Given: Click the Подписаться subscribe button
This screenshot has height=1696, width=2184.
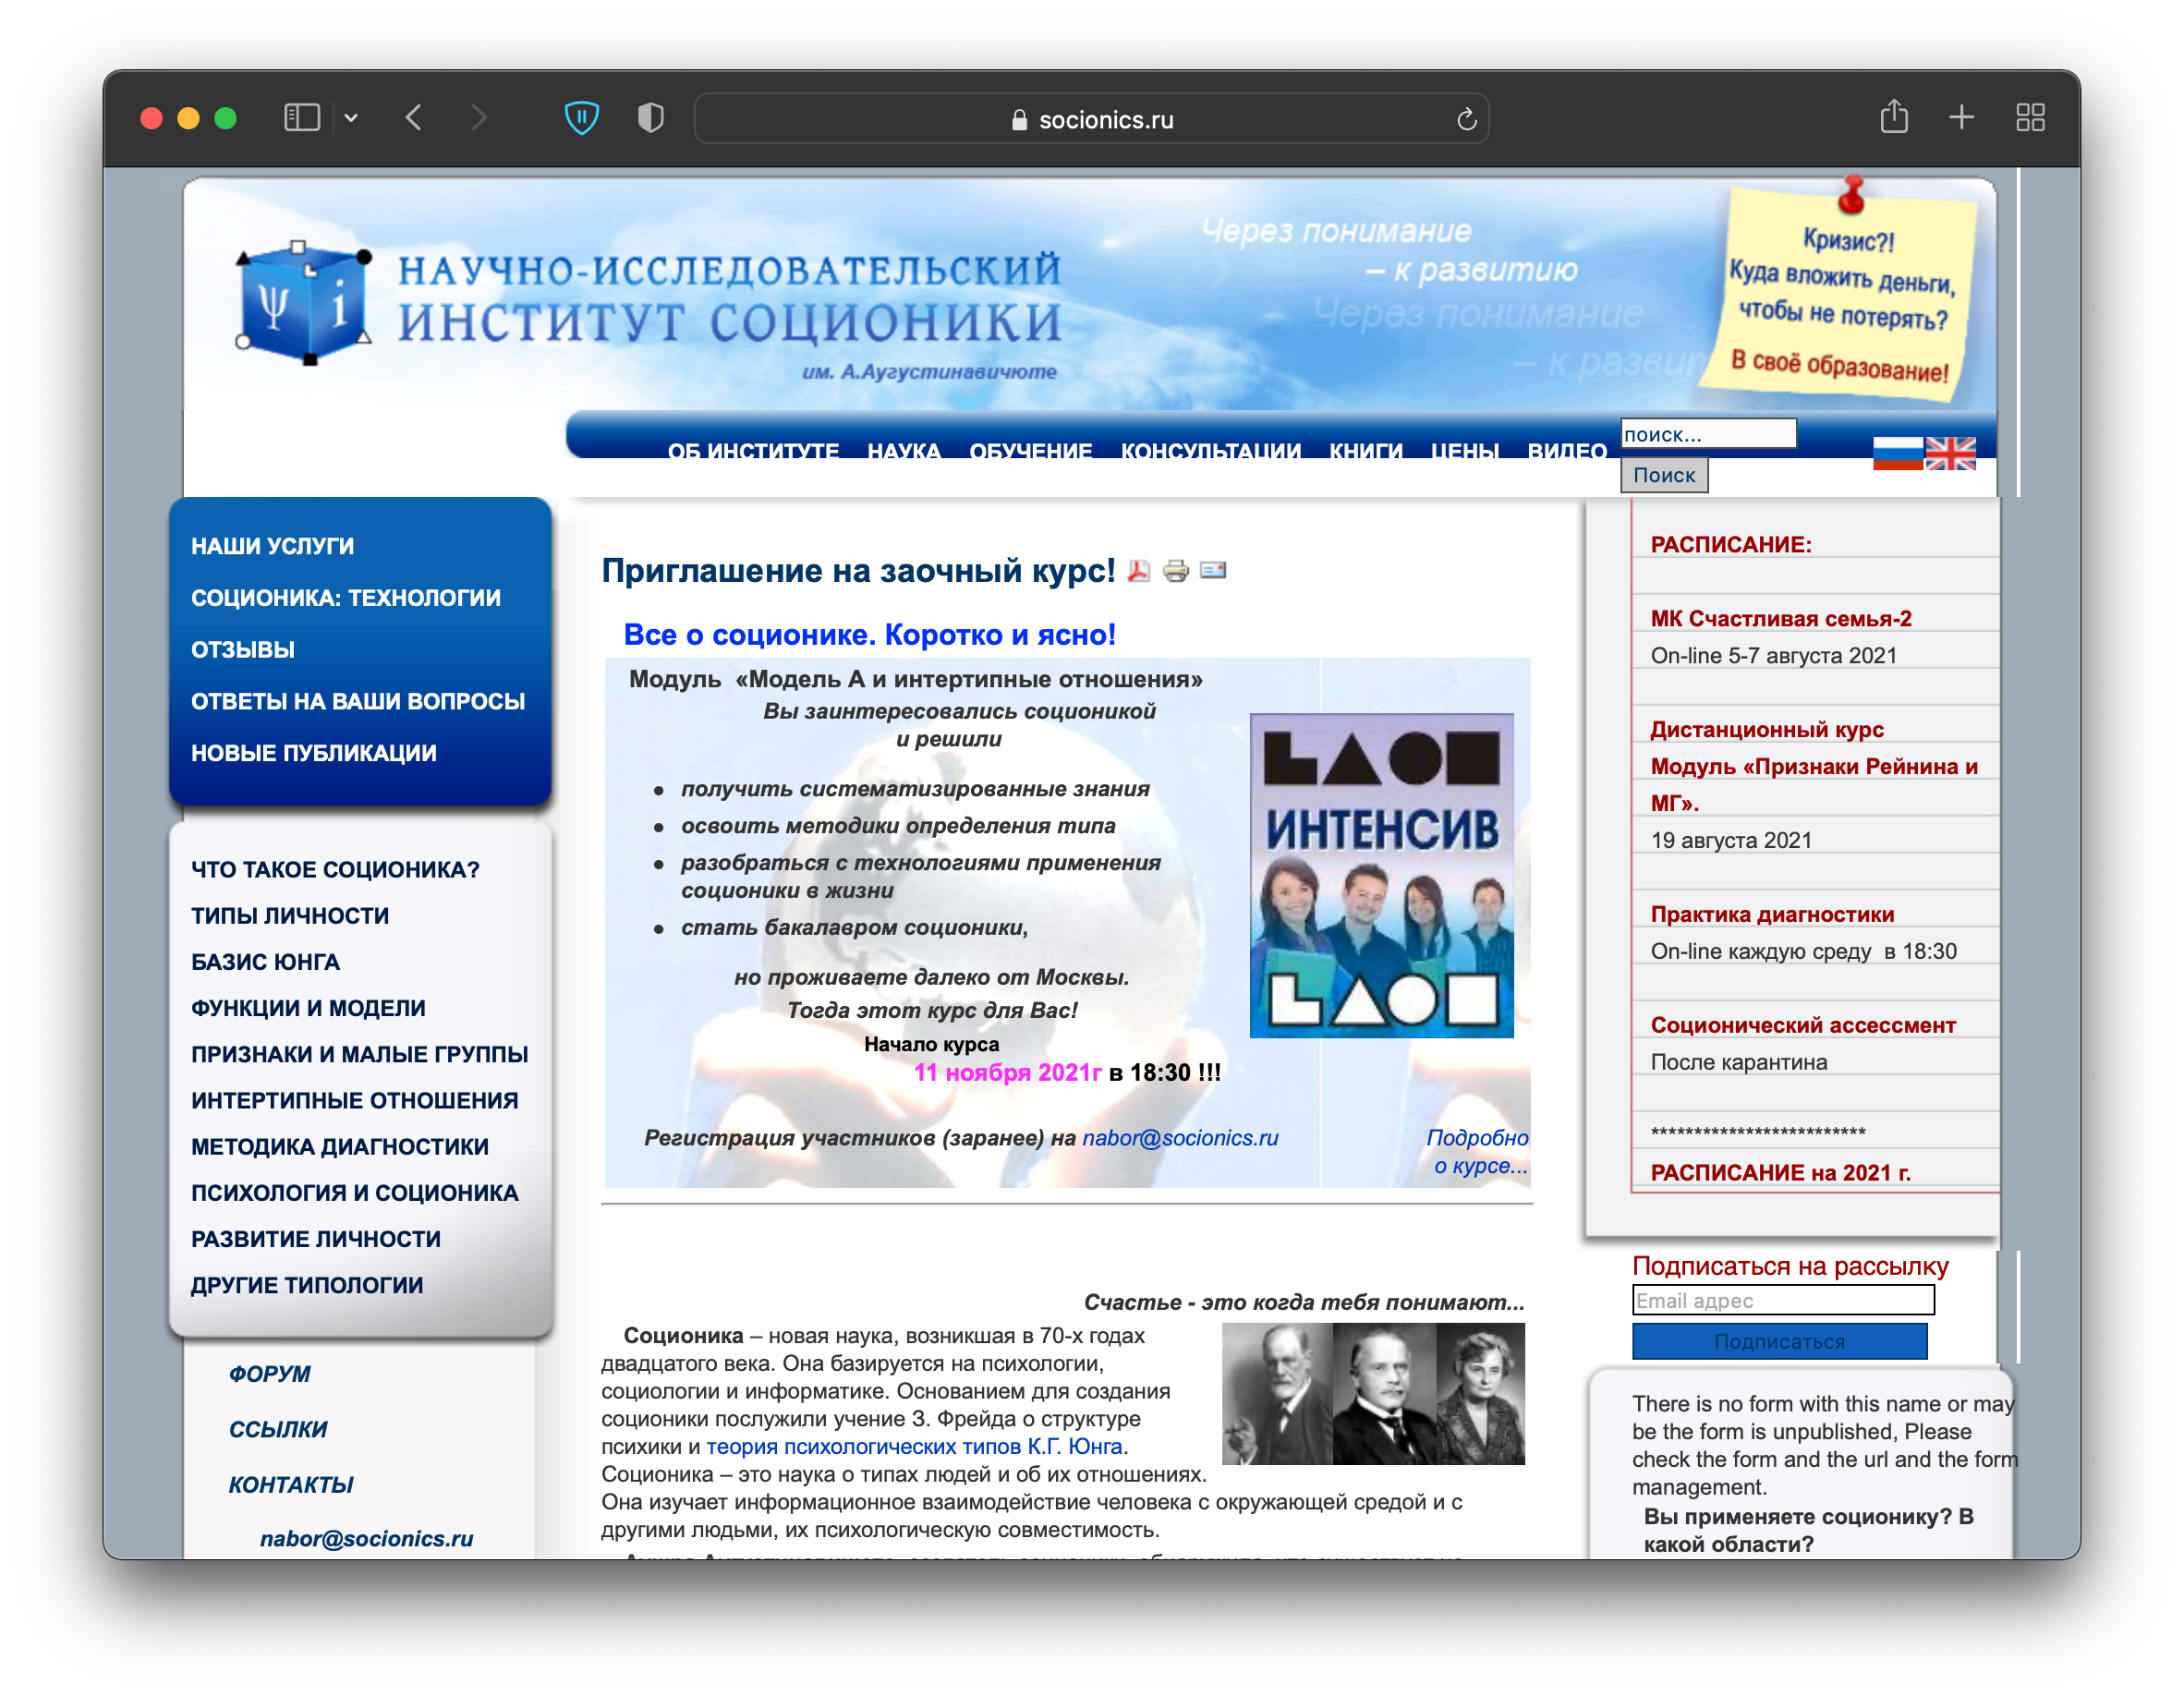Looking at the screenshot, I should click(x=1779, y=1341).
